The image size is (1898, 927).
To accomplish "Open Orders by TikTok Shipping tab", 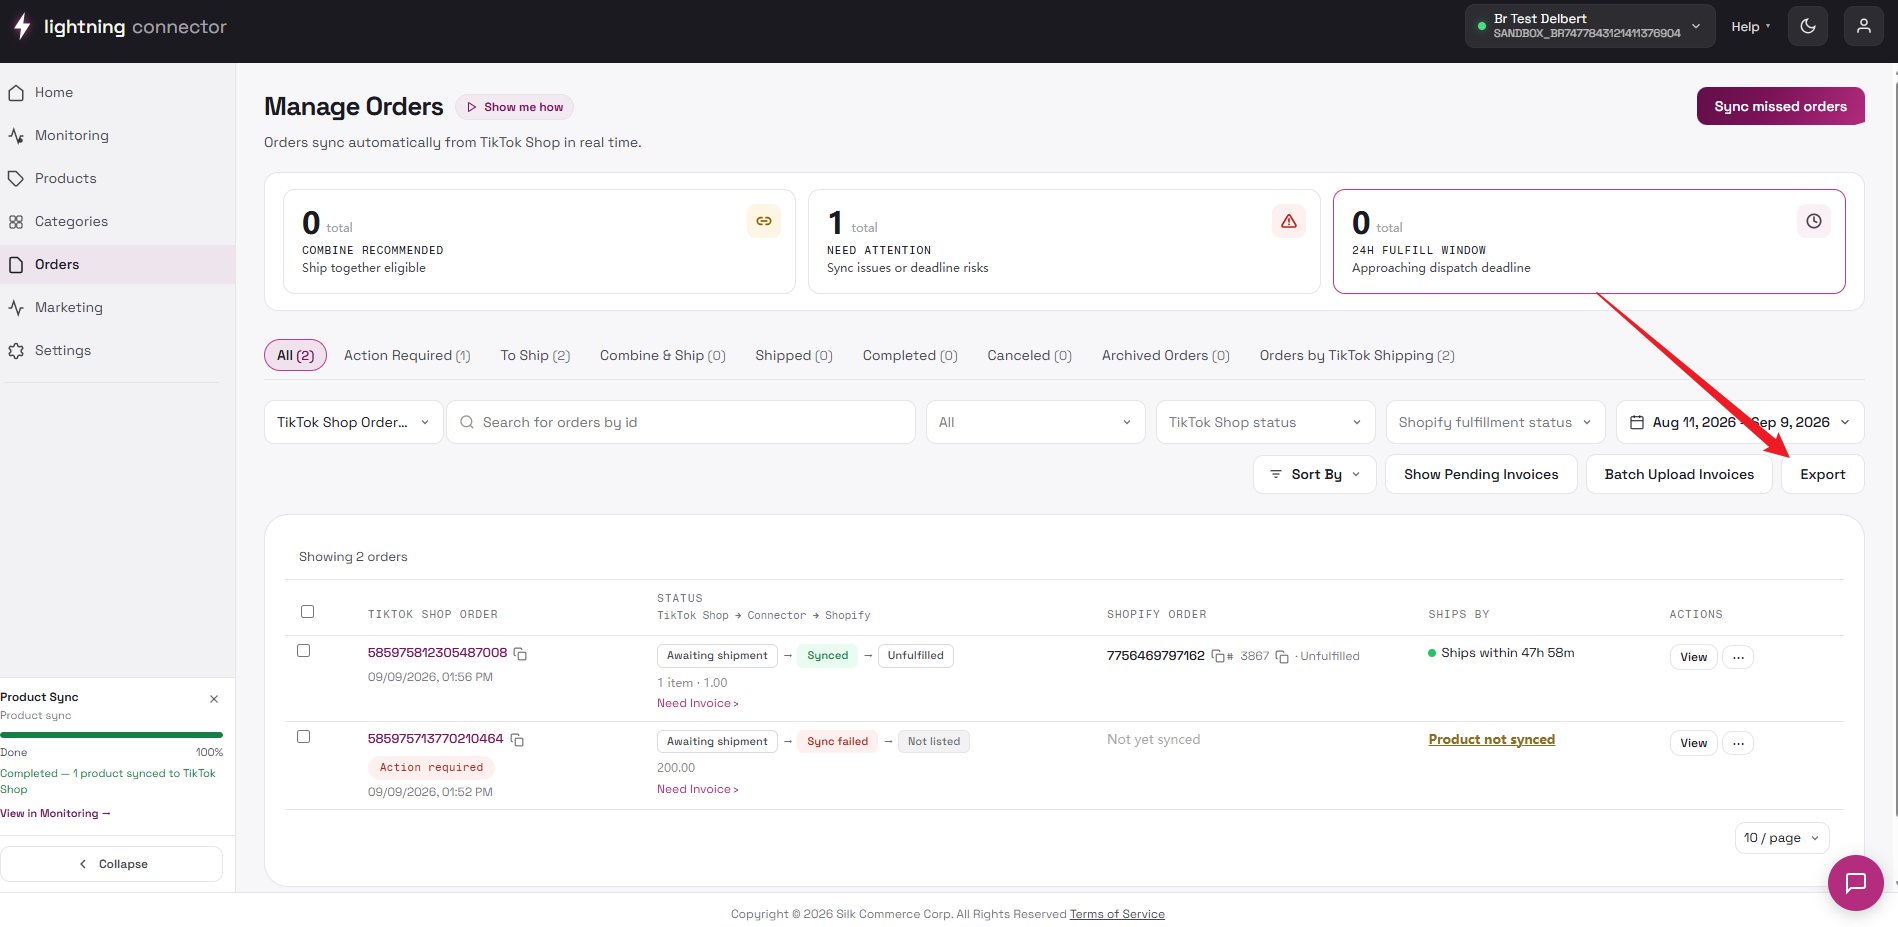I will (1357, 355).
